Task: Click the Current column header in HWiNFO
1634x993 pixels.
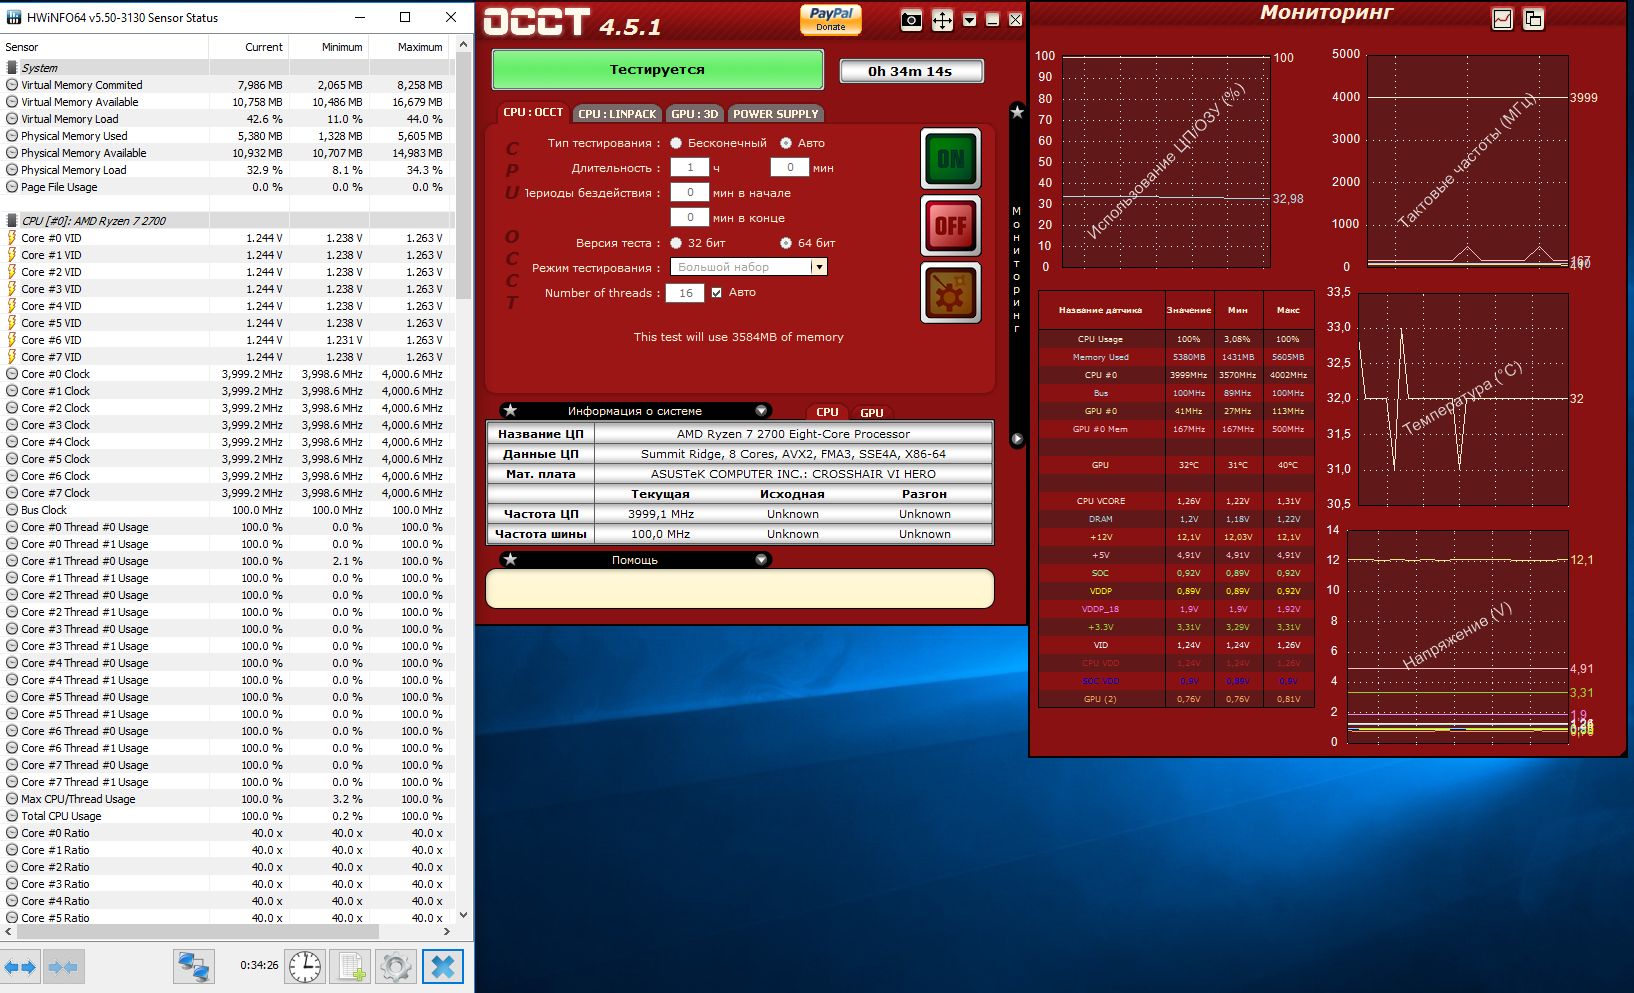Action: pyautogui.click(x=249, y=47)
